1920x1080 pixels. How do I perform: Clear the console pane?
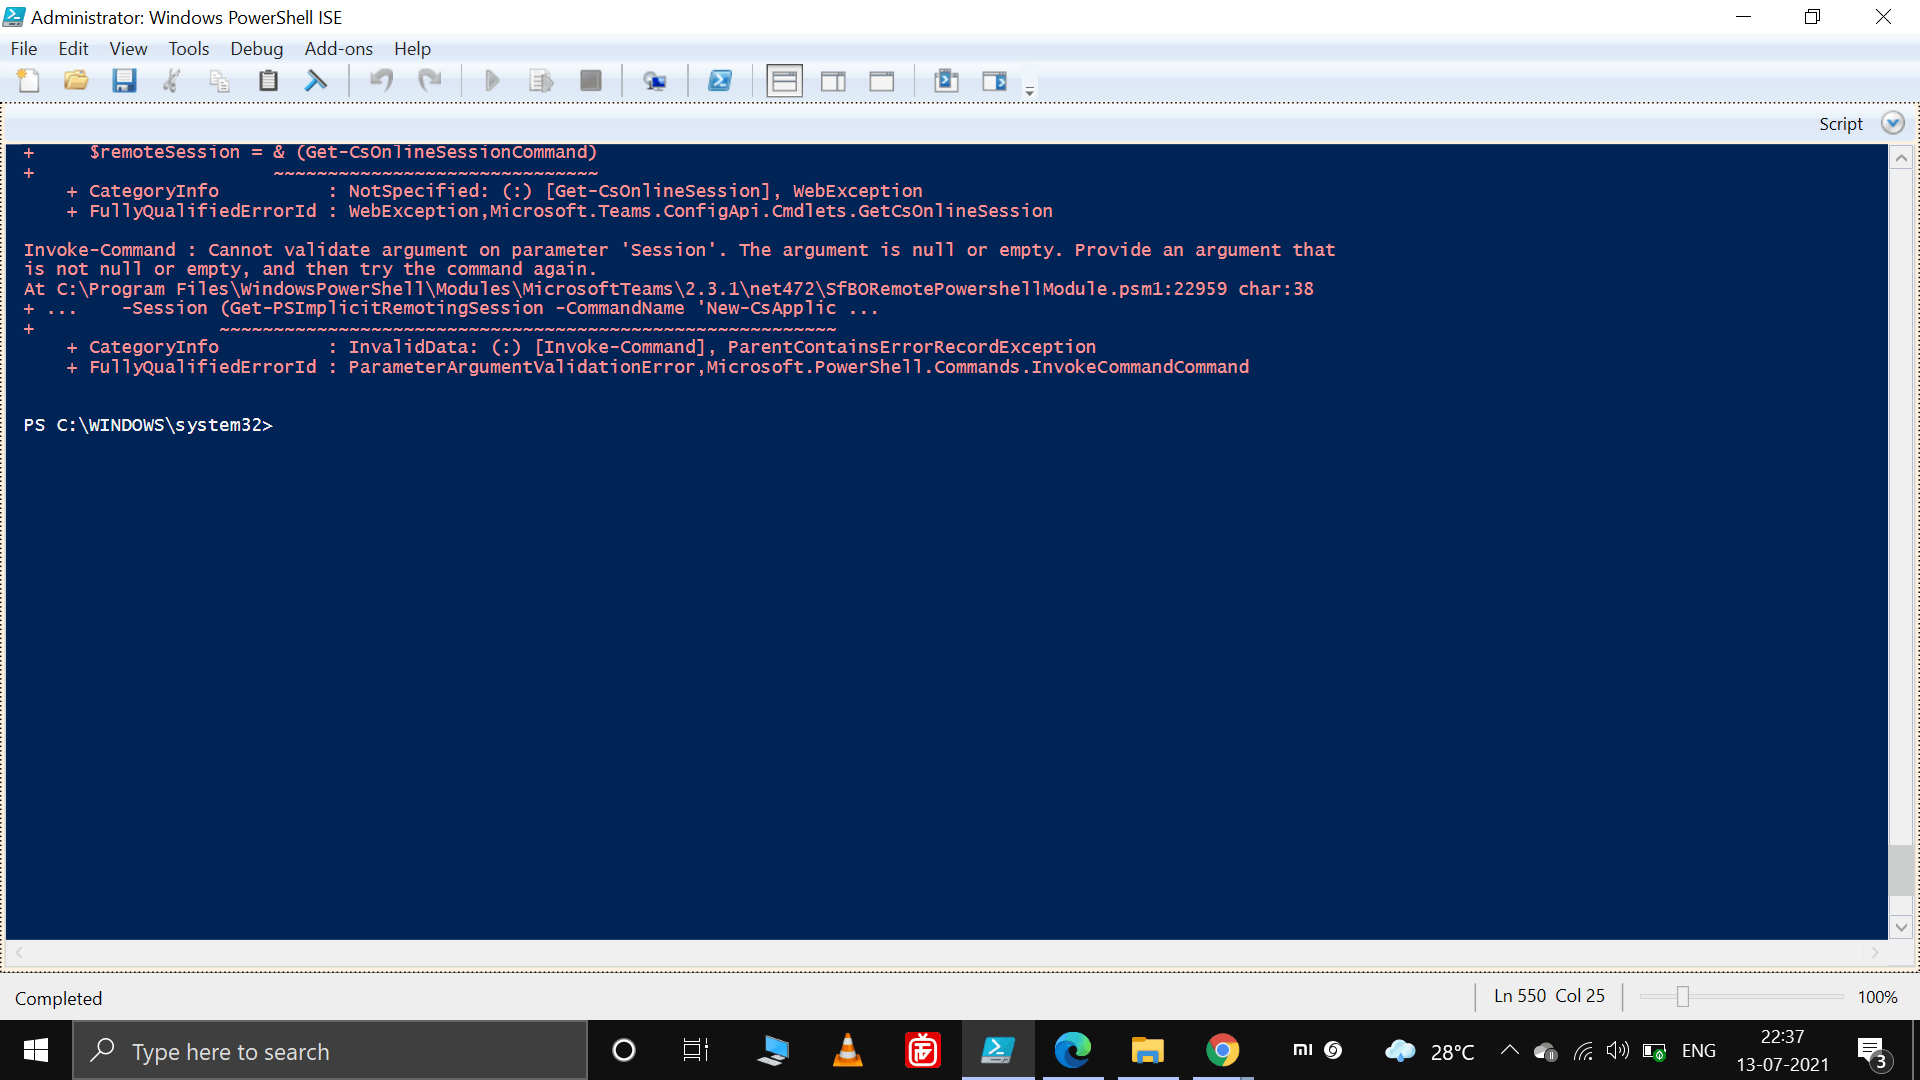click(x=316, y=81)
